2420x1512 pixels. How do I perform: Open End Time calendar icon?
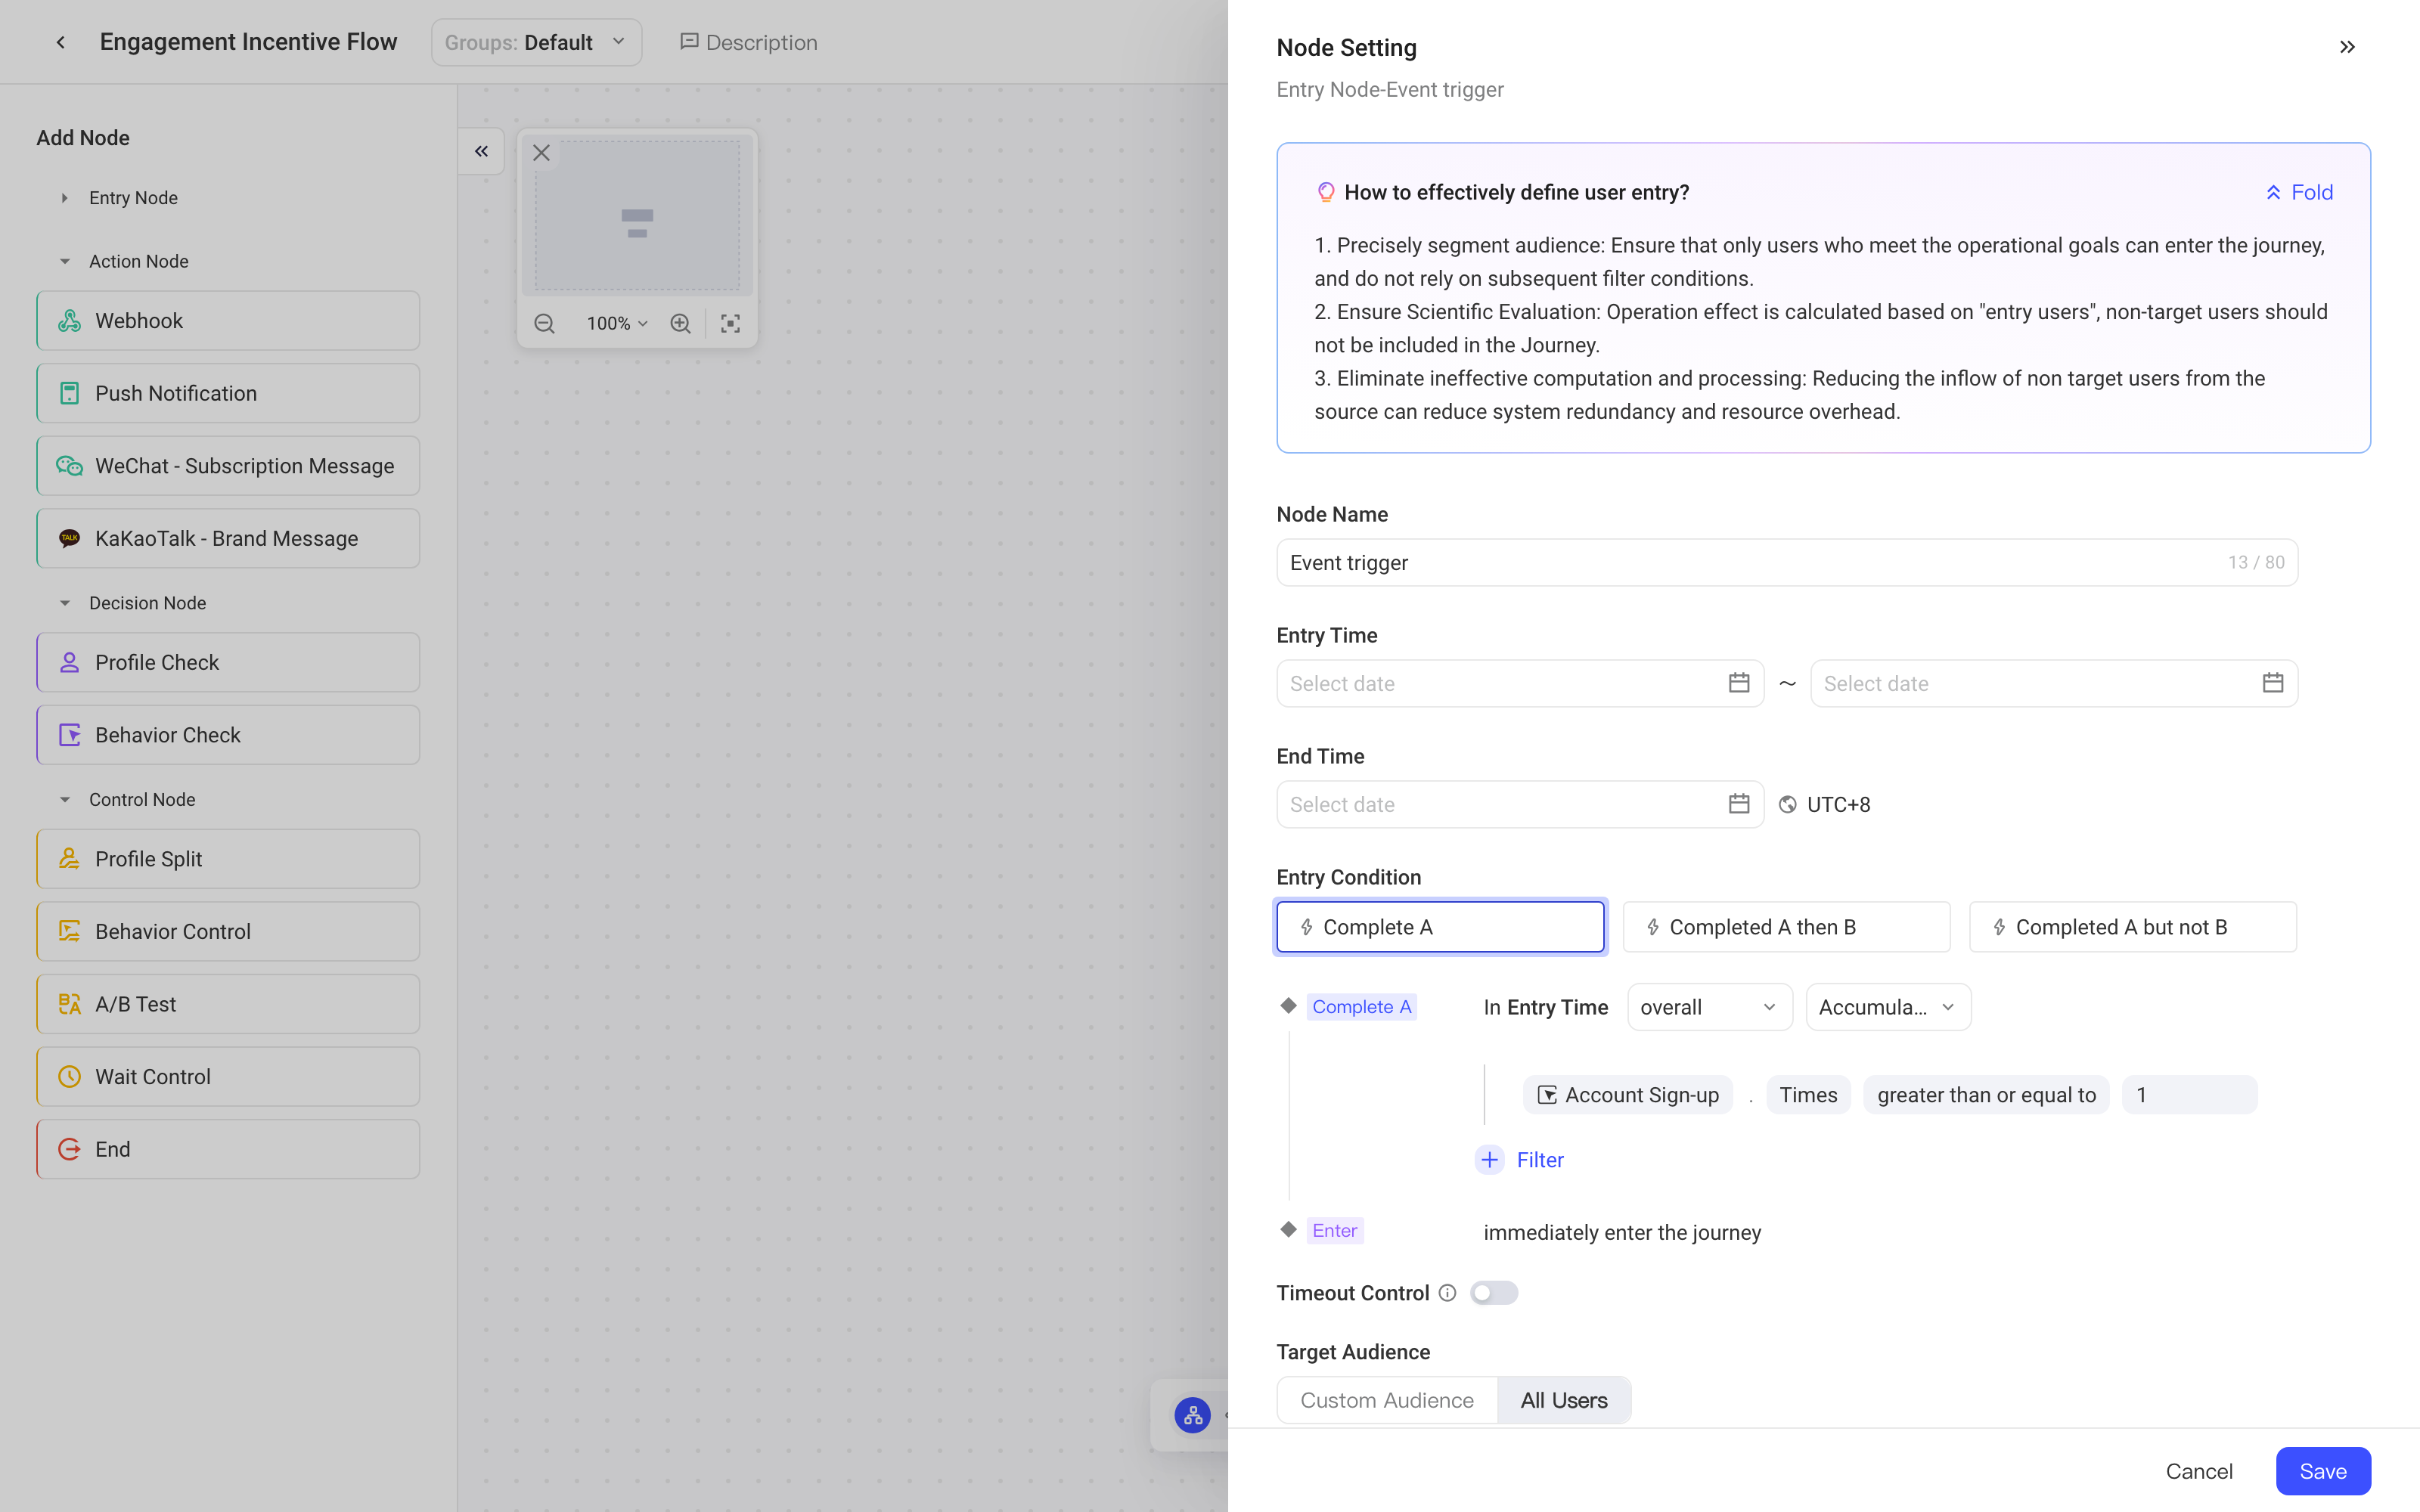click(1739, 804)
